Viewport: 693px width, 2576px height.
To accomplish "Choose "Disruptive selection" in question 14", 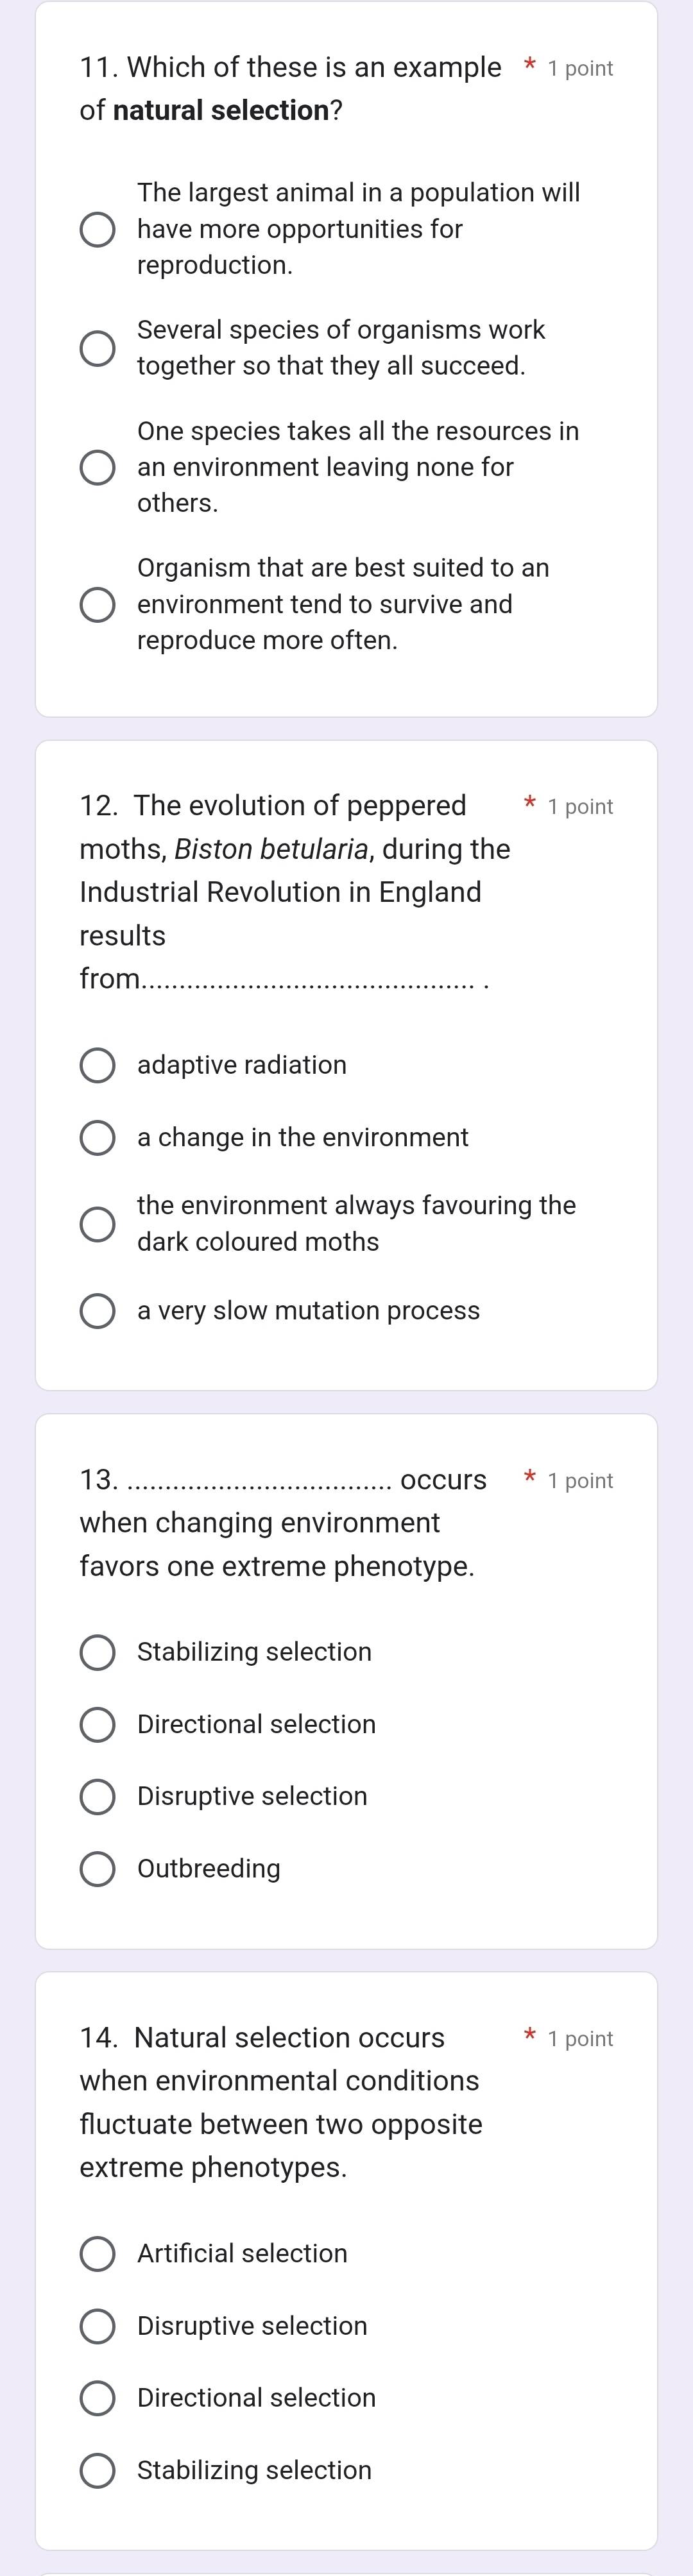I will click(x=98, y=2326).
